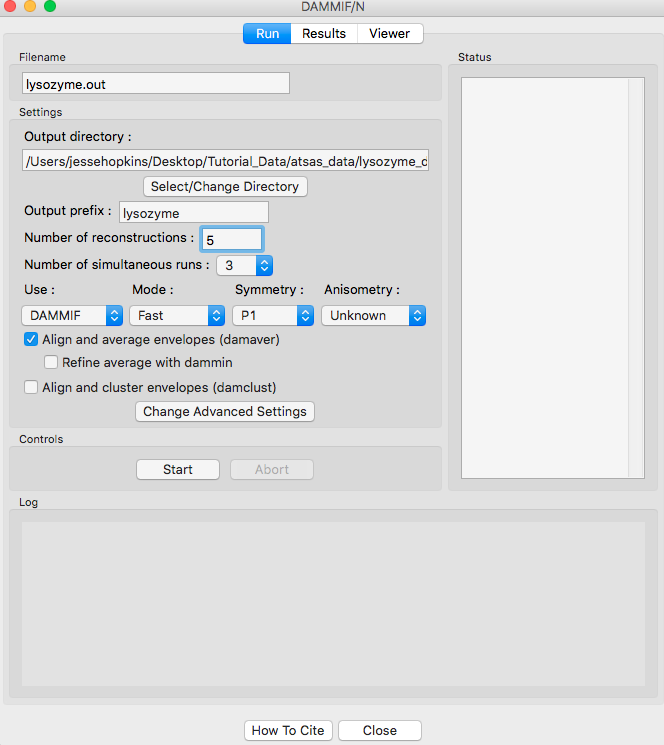Click the Select/Change Directory button

(225, 187)
